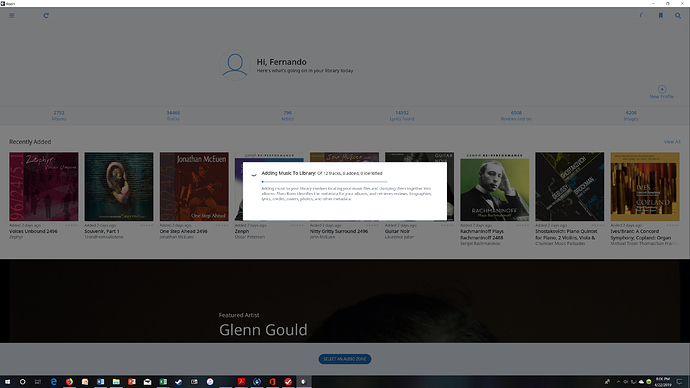Launch Firefox from the taskbar

70,382
